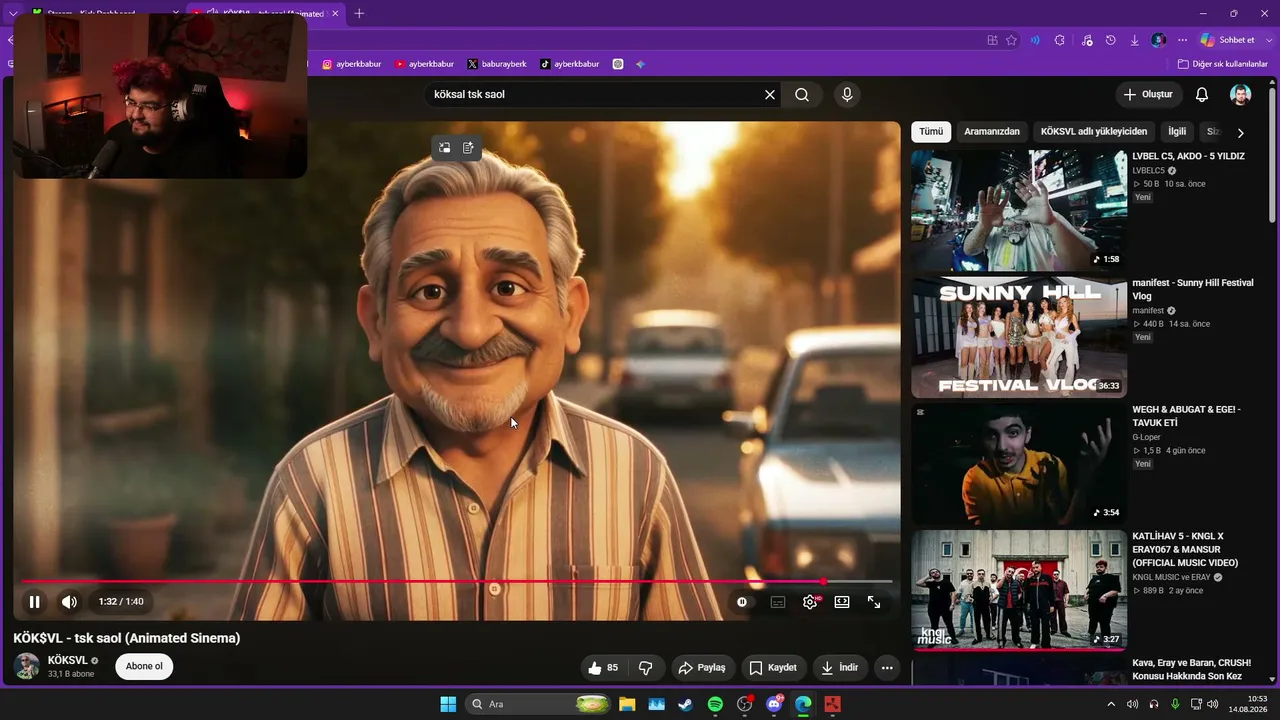Open the browser media control icon
The width and height of the screenshot is (1280, 720).
click(x=1087, y=40)
